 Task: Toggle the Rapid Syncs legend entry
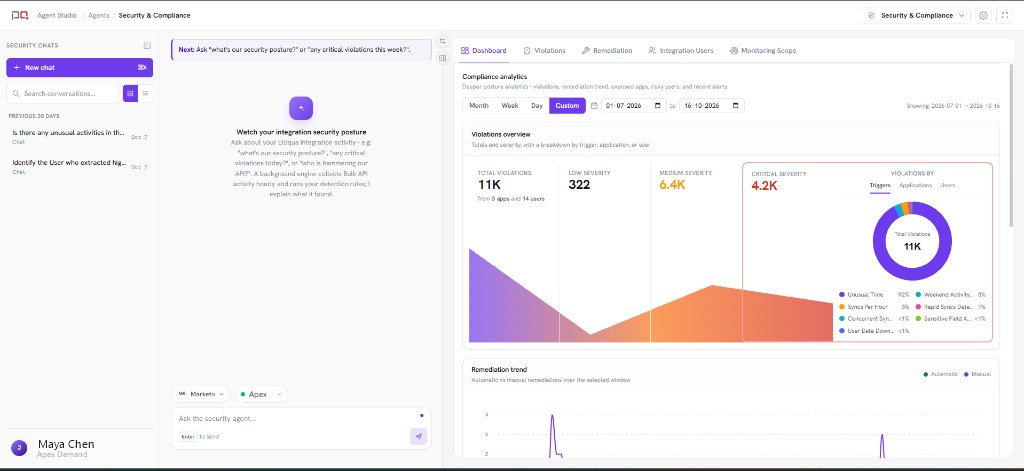click(x=951, y=307)
